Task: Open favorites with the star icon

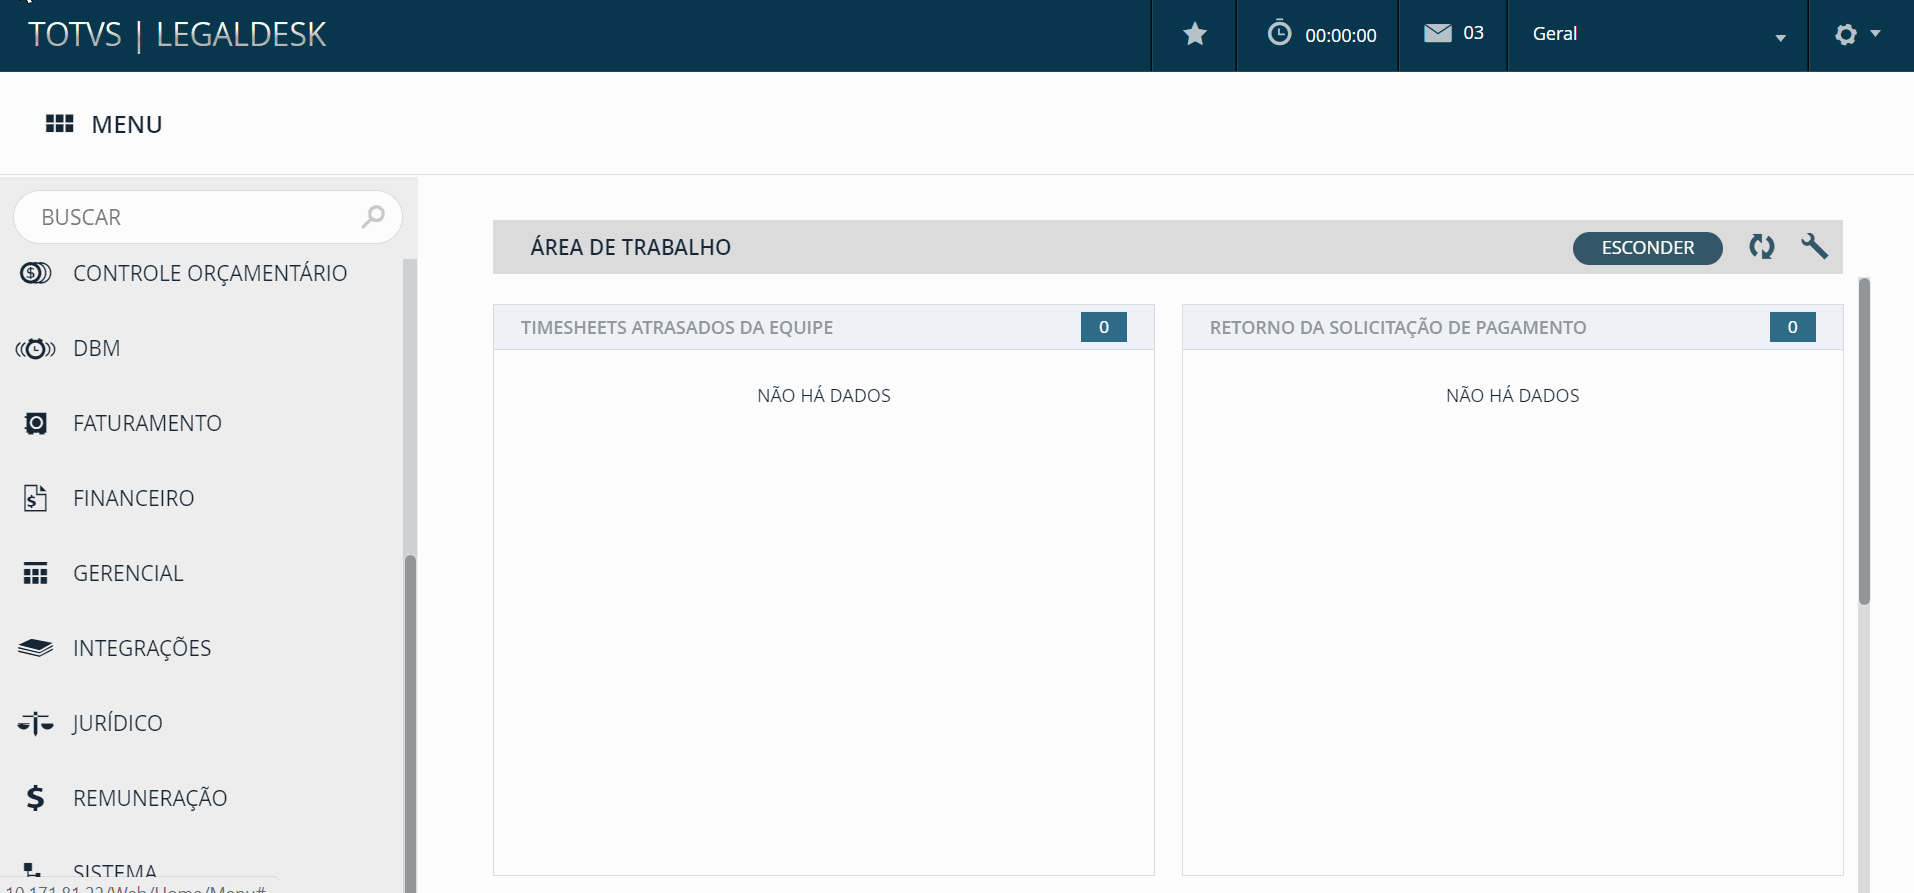Action: 1194,35
